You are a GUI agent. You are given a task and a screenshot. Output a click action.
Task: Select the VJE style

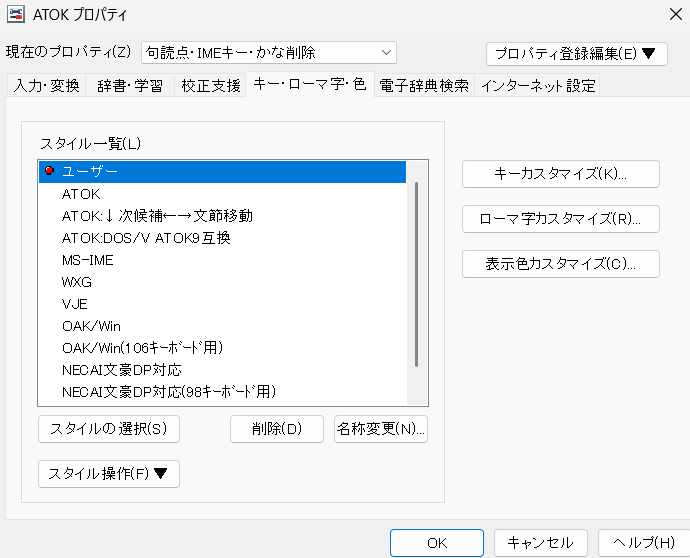pyautogui.click(x=222, y=304)
